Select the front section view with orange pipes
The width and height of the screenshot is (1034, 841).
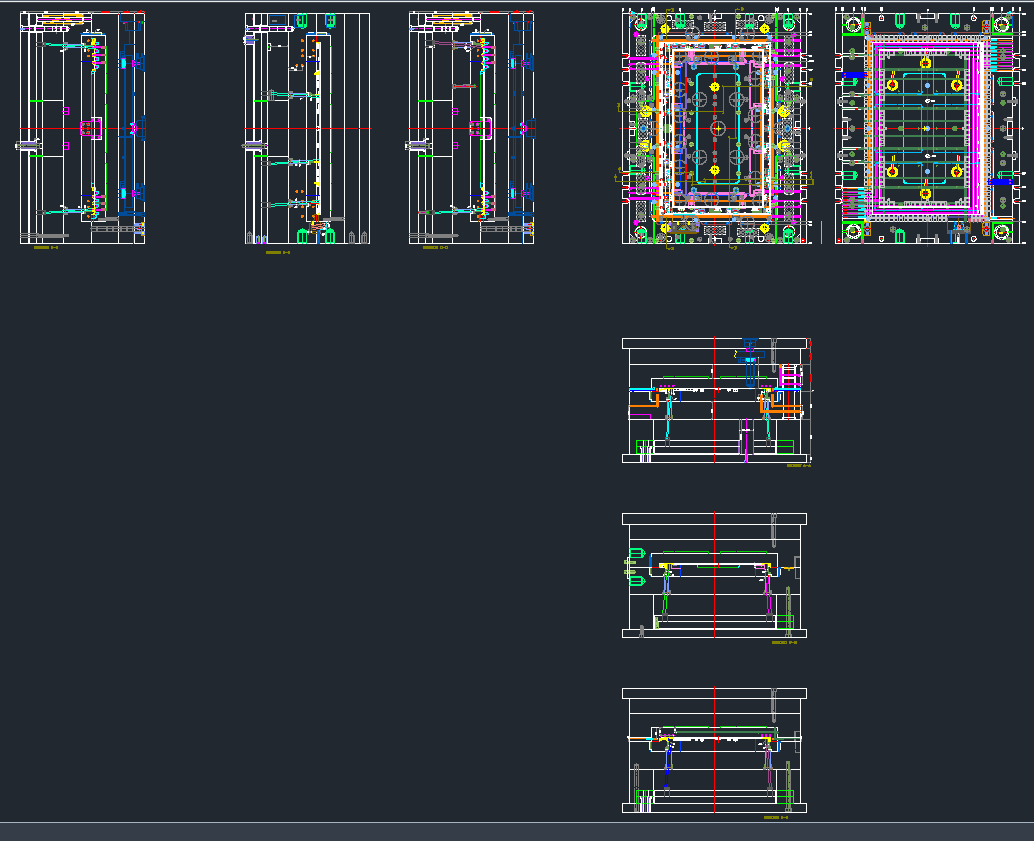[x=717, y=400]
